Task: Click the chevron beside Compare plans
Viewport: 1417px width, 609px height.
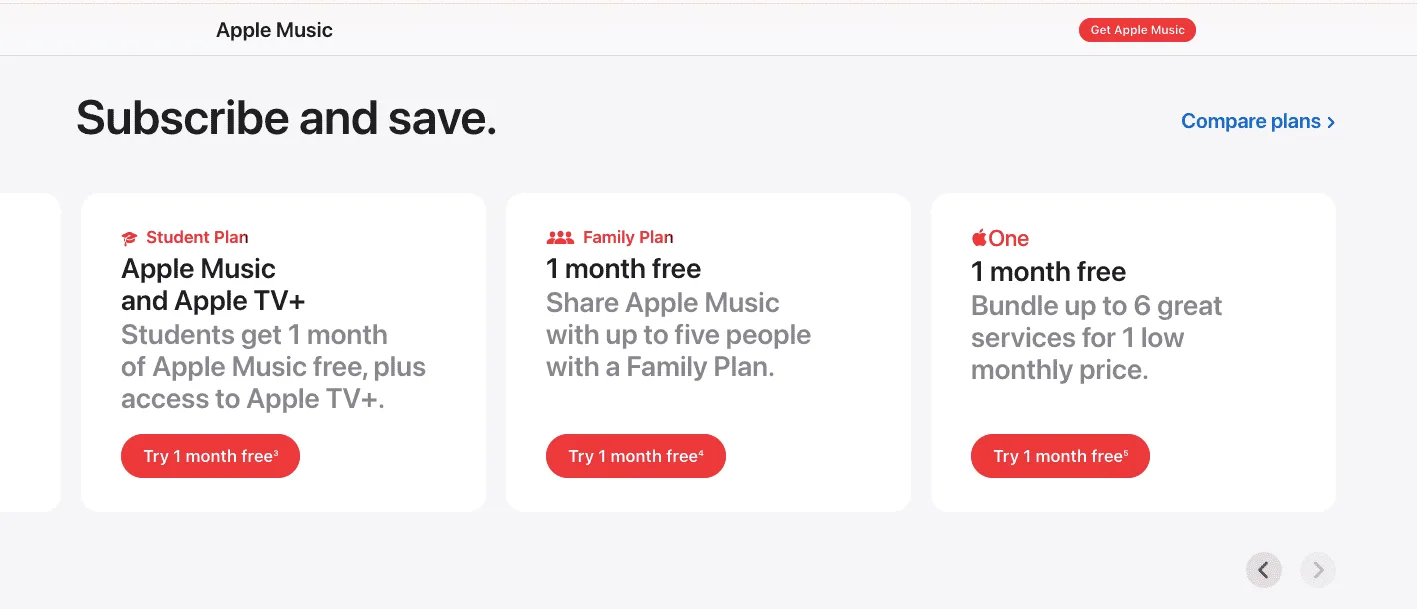Action: pos(1331,121)
